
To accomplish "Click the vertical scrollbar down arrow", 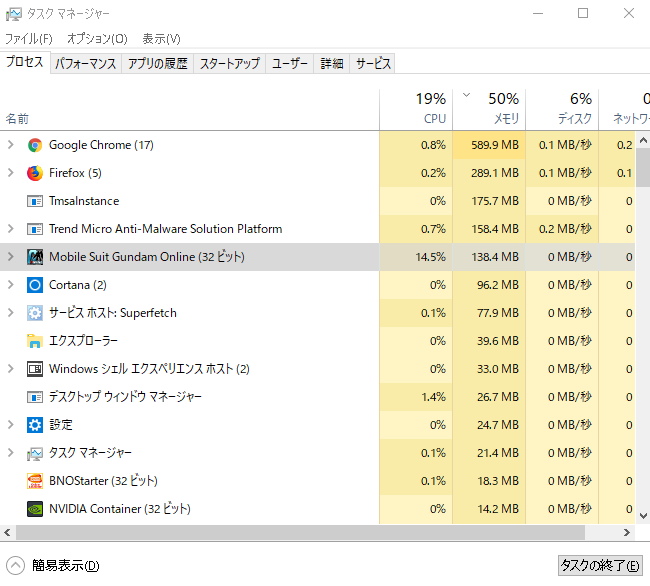I will click(643, 517).
